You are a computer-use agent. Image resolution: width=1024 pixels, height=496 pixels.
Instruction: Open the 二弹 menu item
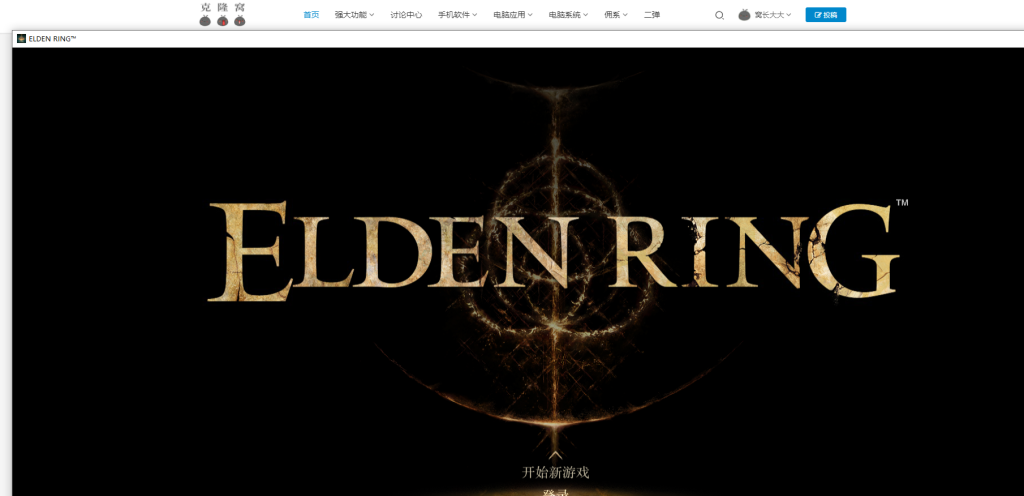coord(652,14)
